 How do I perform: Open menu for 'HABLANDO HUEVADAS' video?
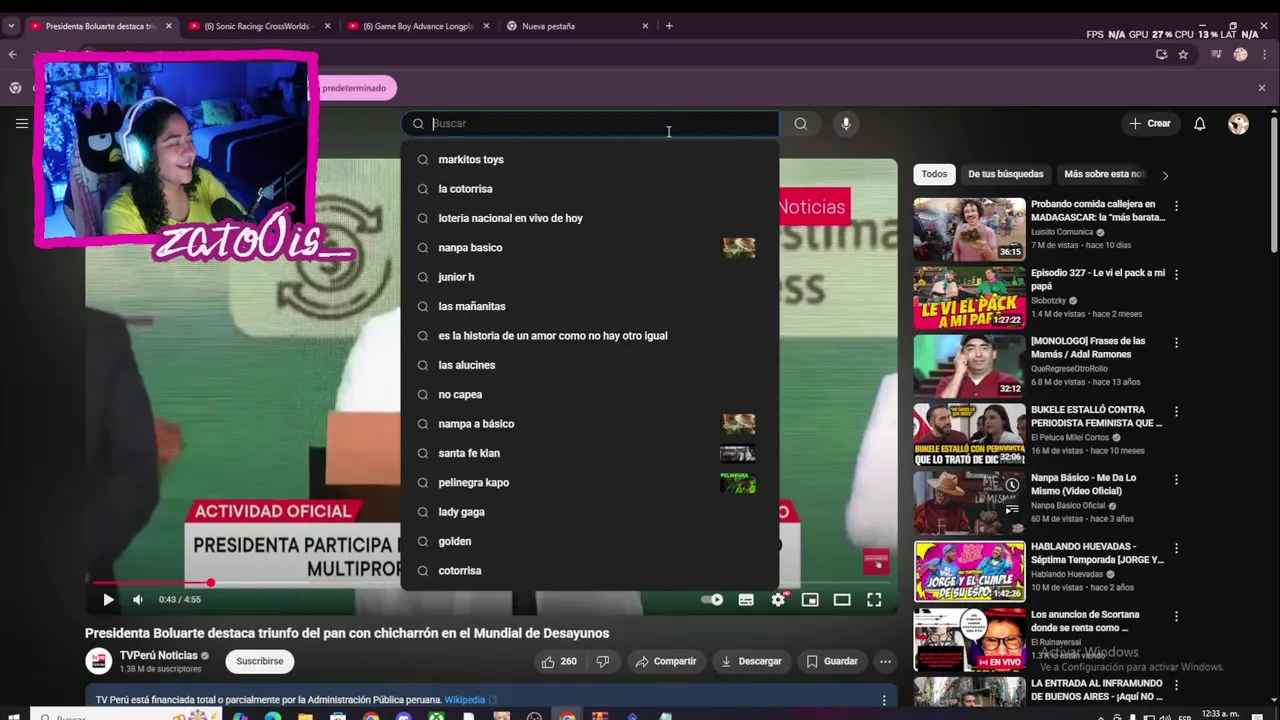(x=1176, y=548)
